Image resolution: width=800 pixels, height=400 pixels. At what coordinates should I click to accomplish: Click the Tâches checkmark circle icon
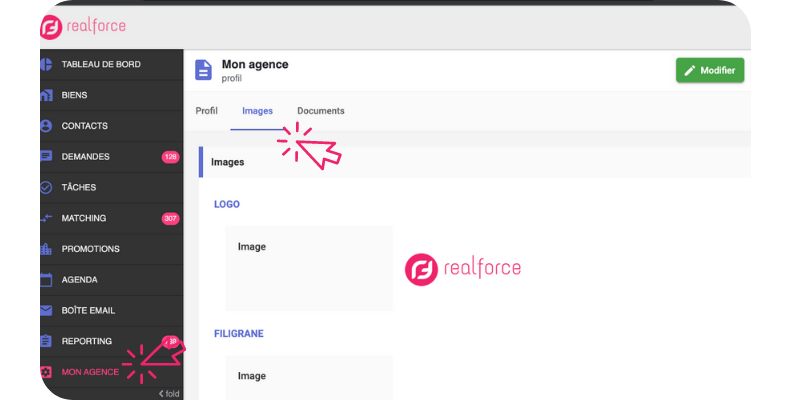(46, 187)
